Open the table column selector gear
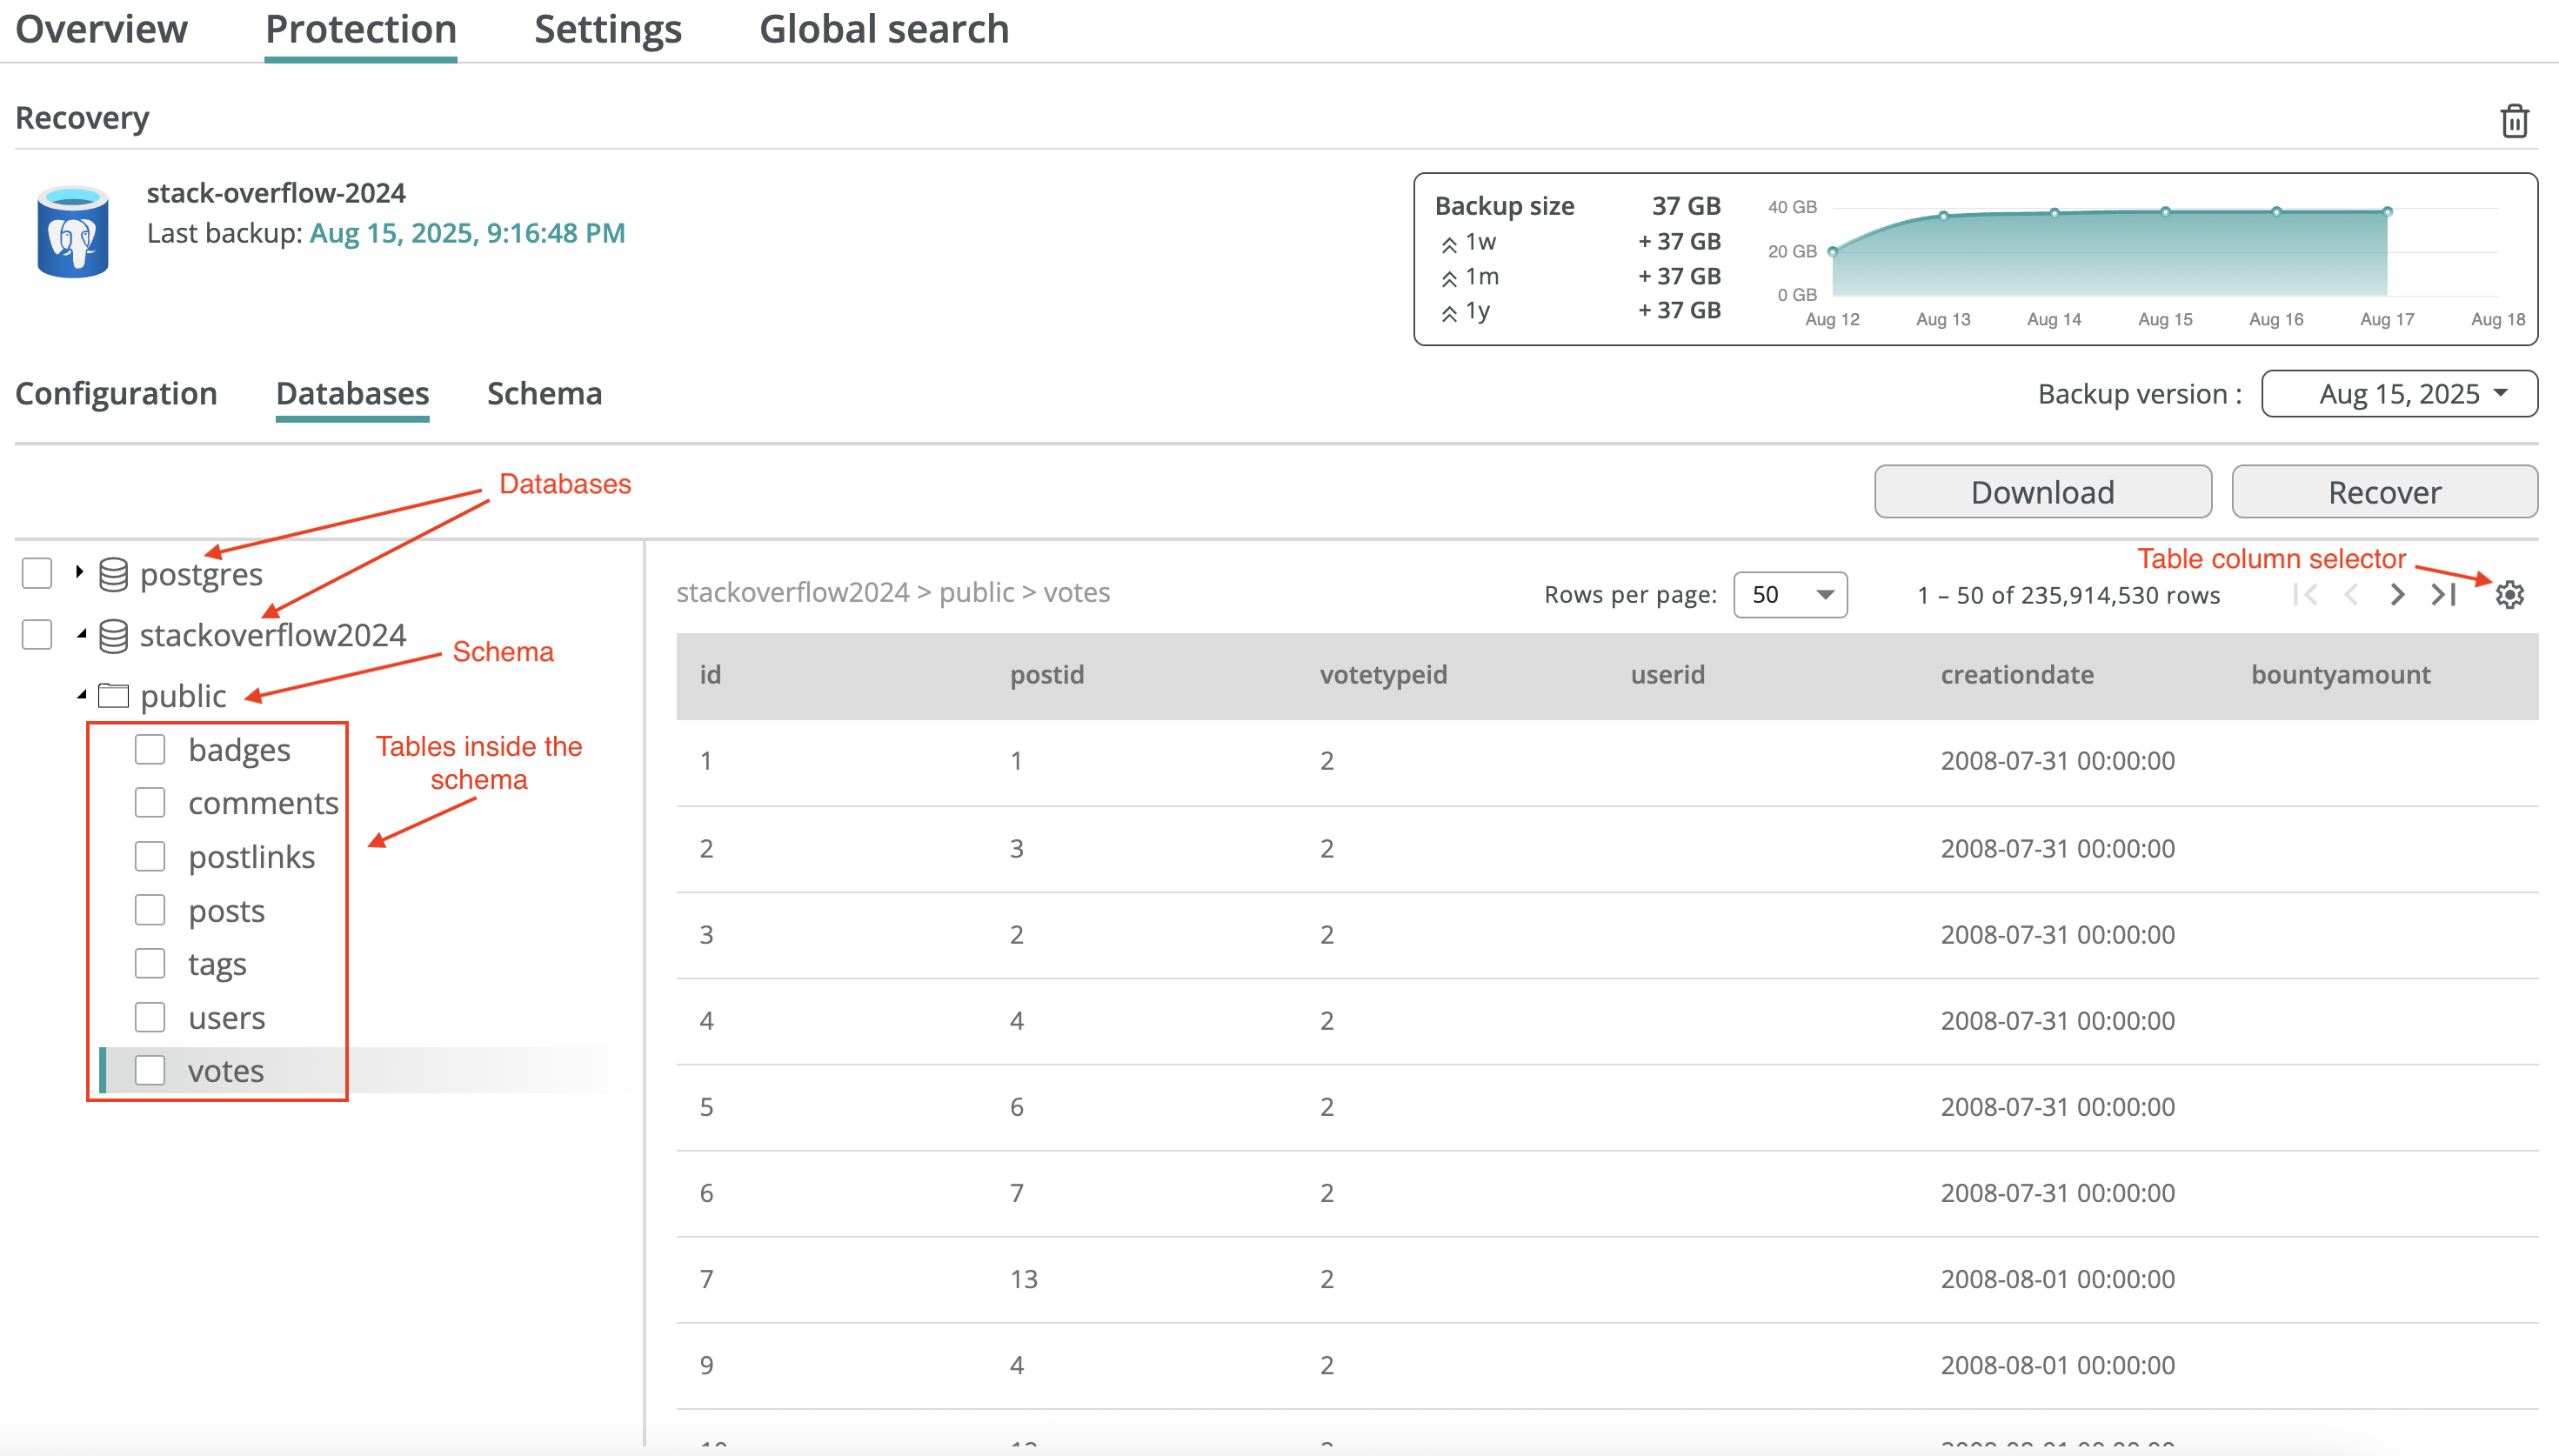Screen dimensions: 2559x1456 2509,595
